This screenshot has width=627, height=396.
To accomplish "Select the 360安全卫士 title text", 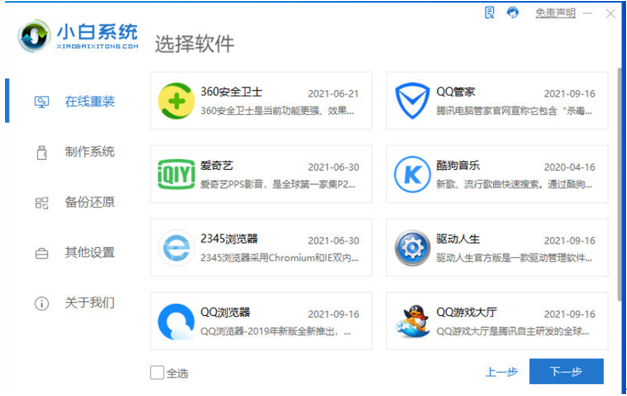I will [x=231, y=92].
